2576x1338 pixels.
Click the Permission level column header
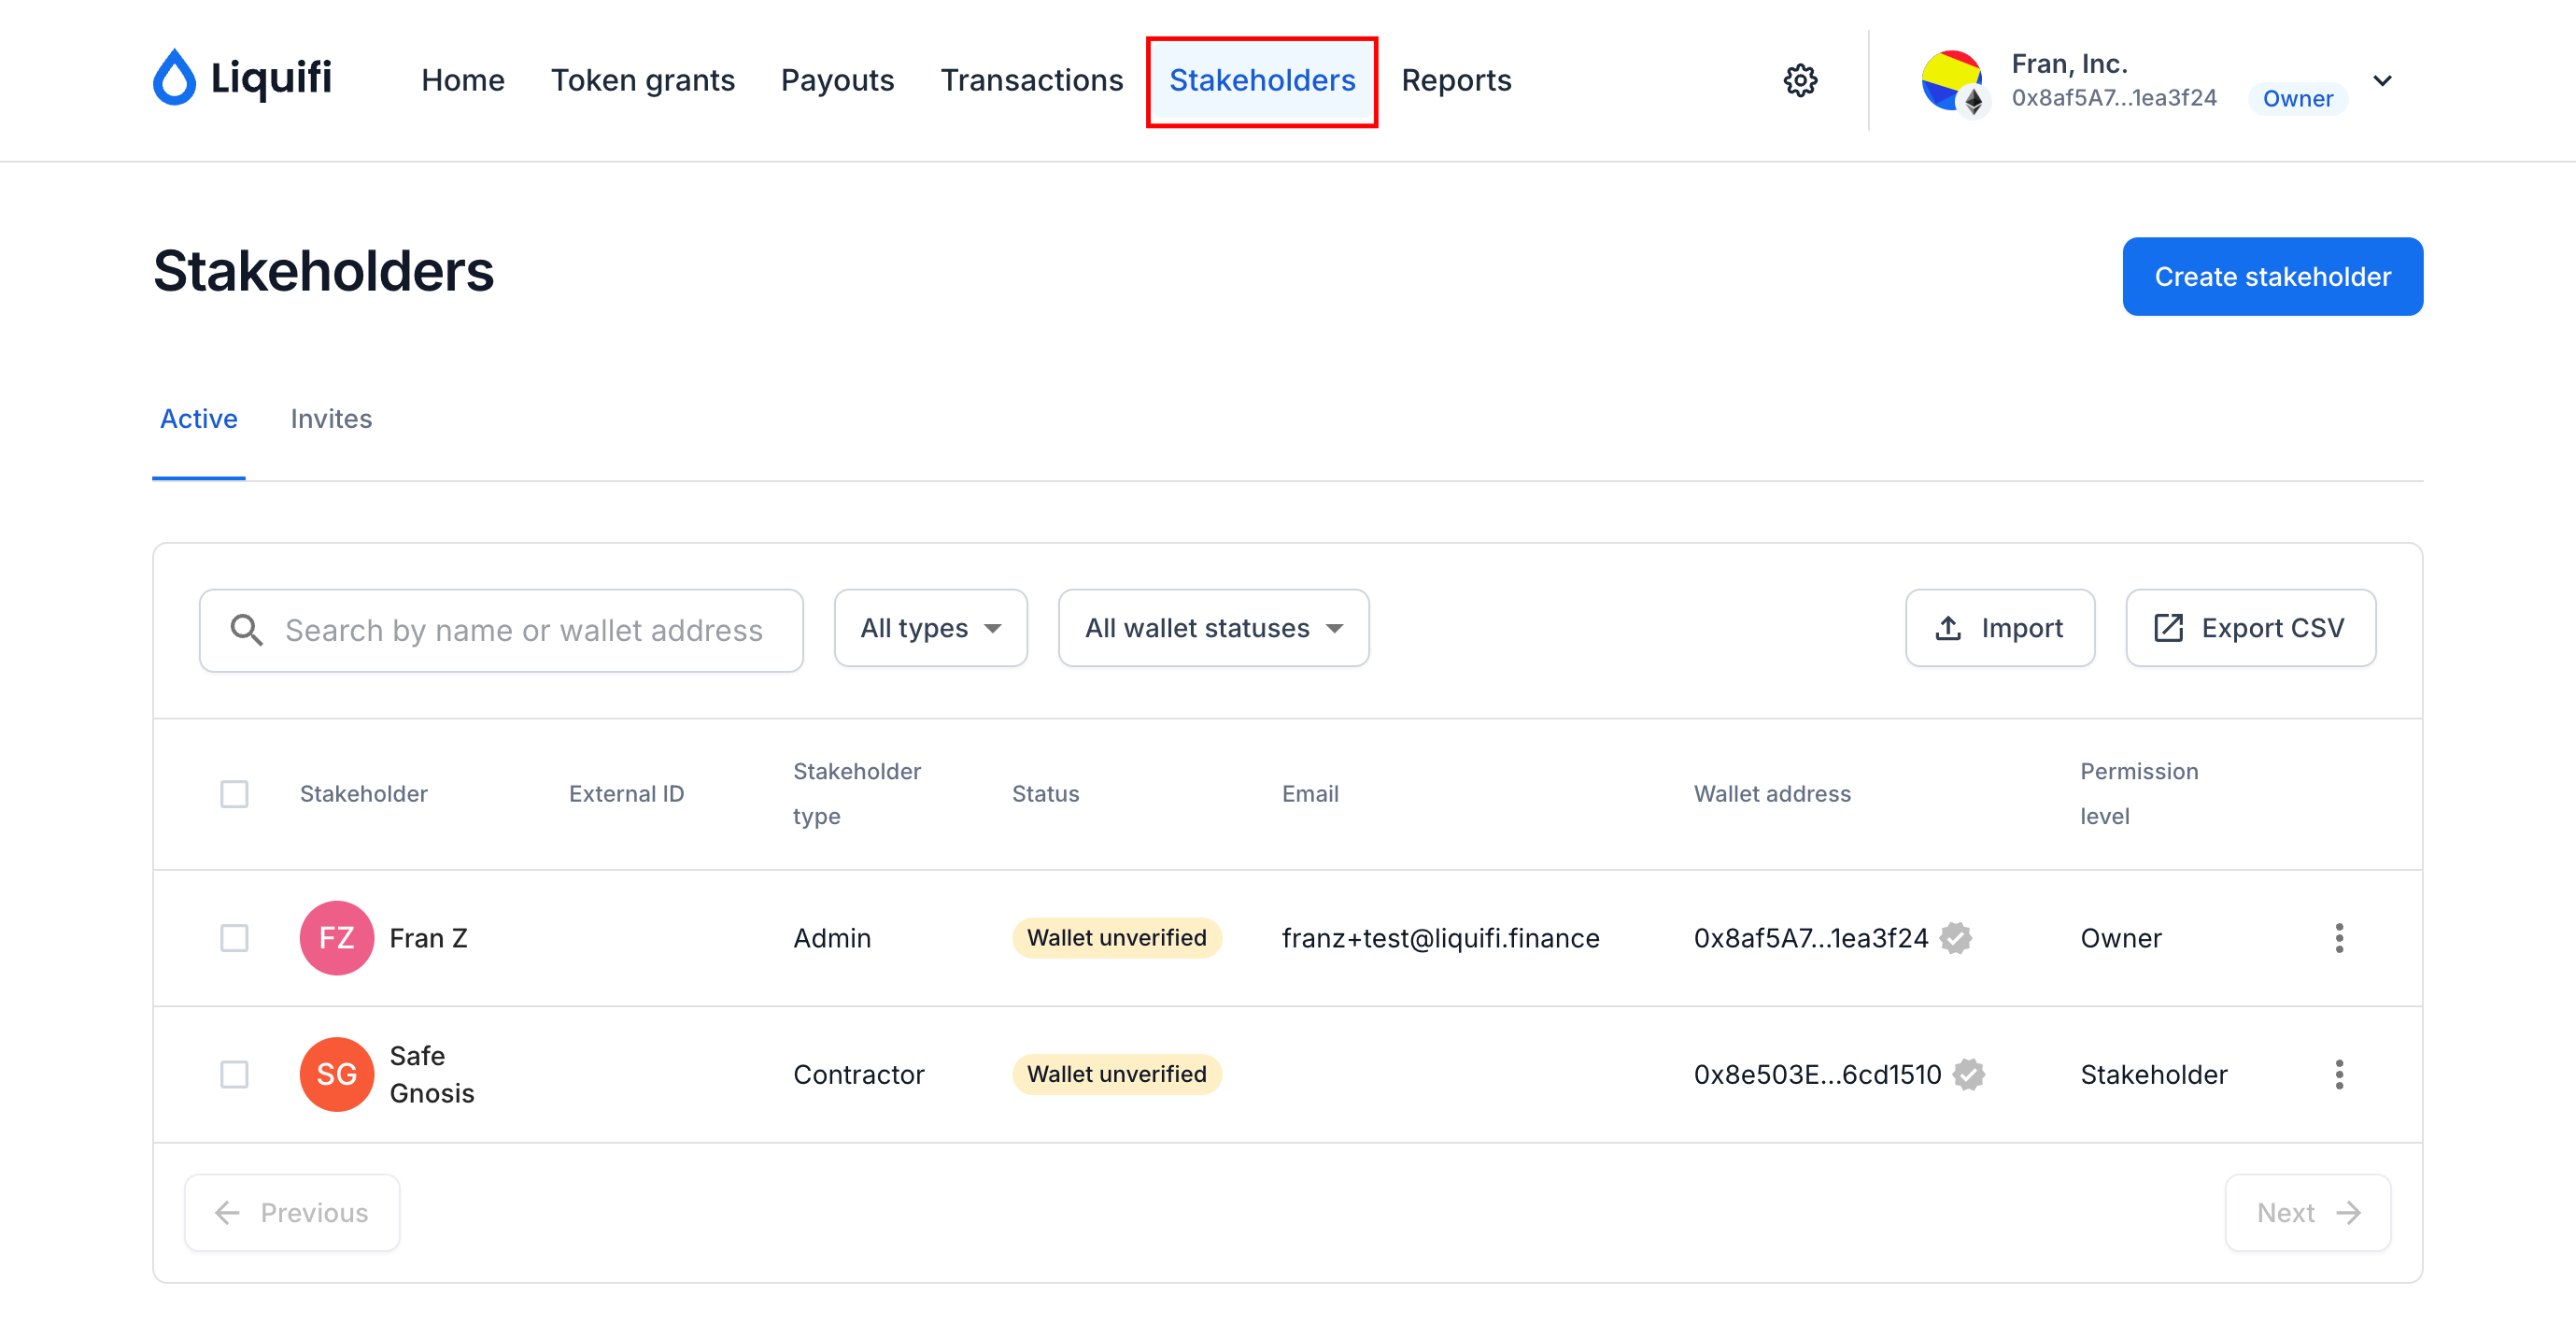(x=2139, y=794)
